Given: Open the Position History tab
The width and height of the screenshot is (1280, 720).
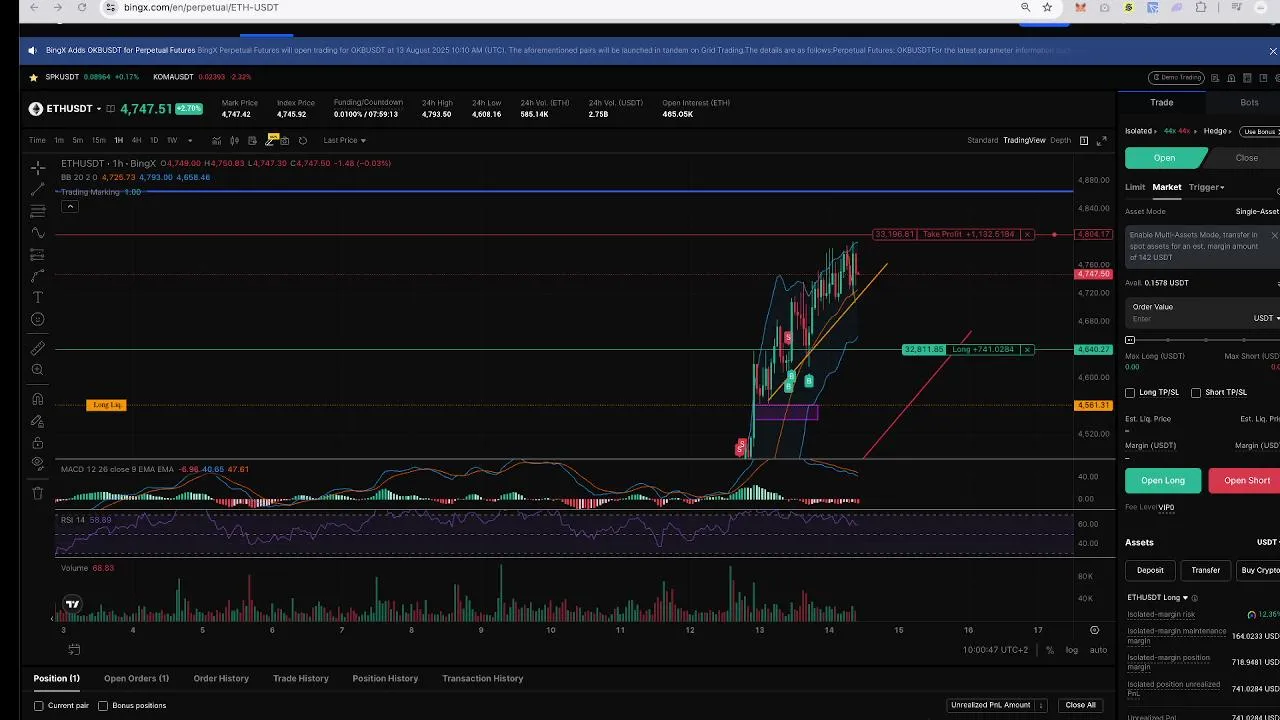Looking at the screenshot, I should pos(385,679).
